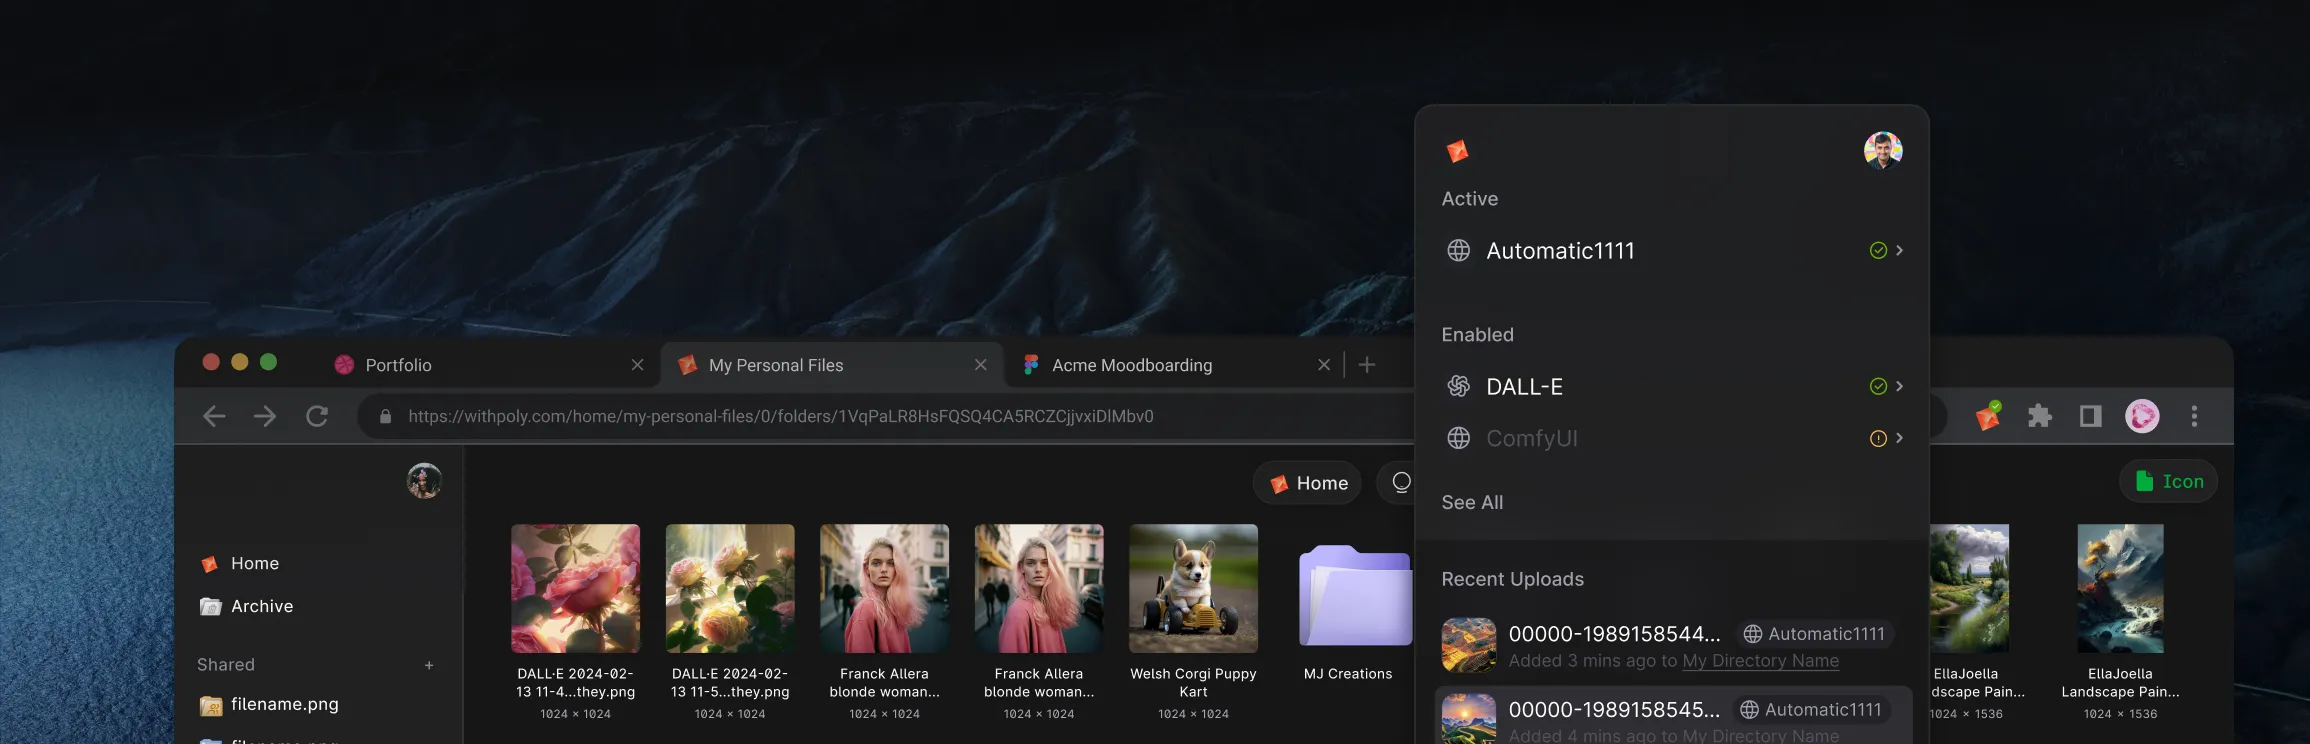Click the DALL-E OpenAI logo icon
The height and width of the screenshot is (744, 2310).
point(1459,387)
